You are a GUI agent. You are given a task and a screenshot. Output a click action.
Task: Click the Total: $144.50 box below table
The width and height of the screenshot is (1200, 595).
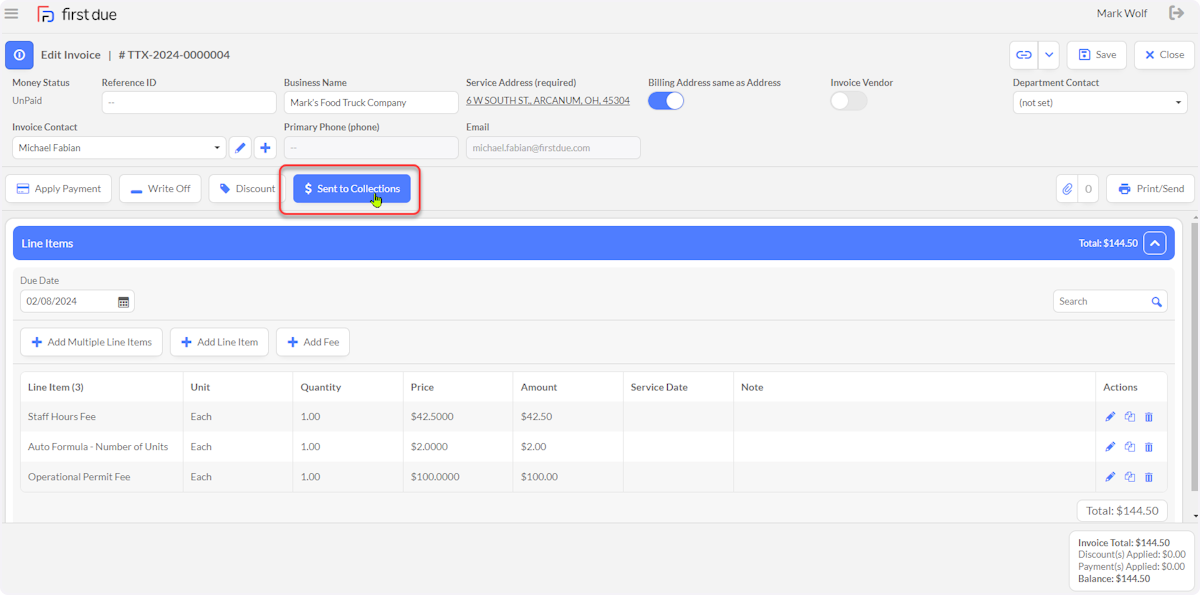(x=1122, y=510)
